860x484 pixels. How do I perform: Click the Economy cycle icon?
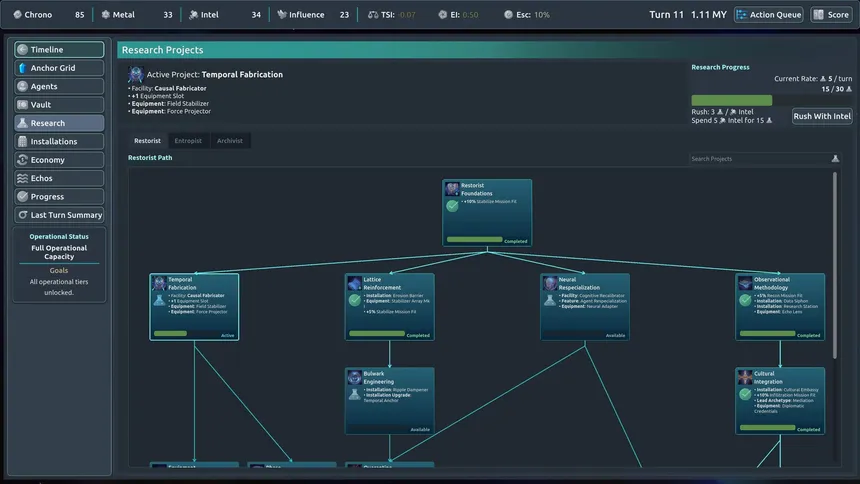(22, 160)
